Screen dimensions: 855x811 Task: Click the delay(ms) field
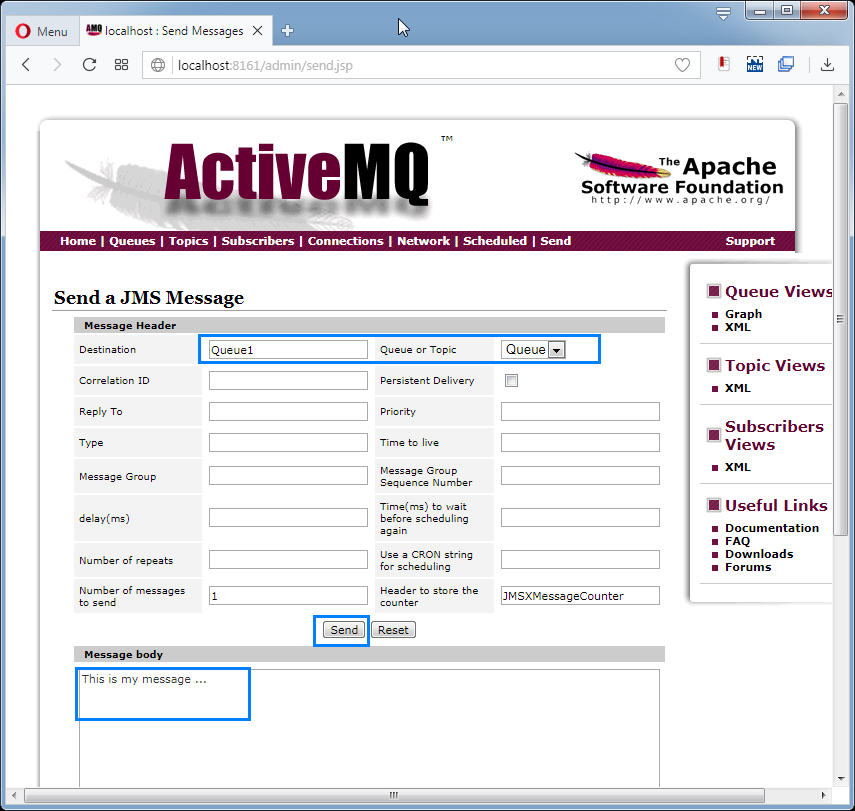pyautogui.click(x=288, y=518)
